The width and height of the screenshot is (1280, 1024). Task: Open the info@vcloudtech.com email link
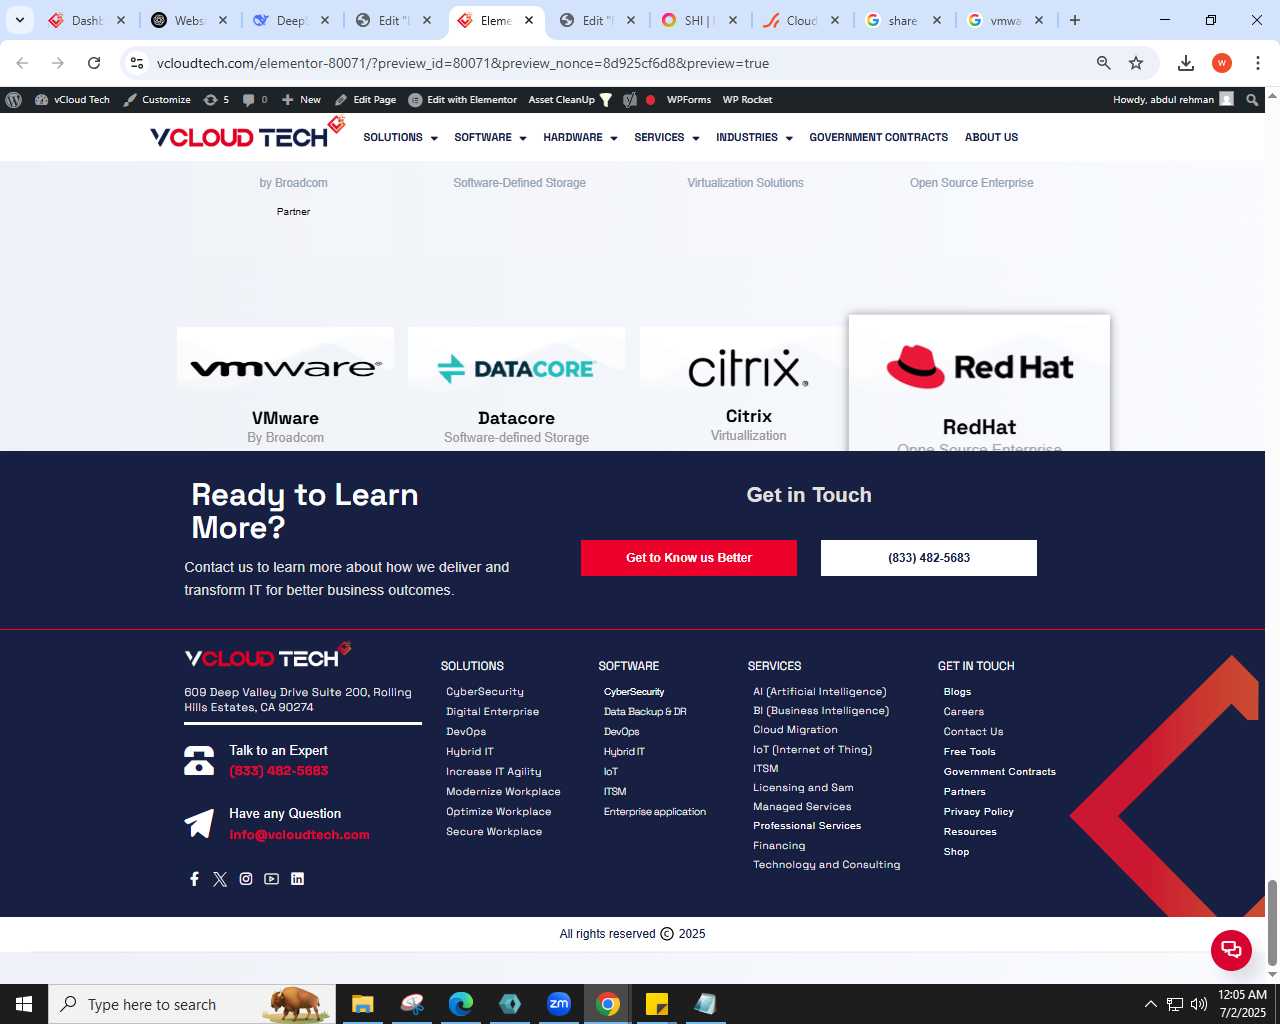pyautogui.click(x=299, y=835)
